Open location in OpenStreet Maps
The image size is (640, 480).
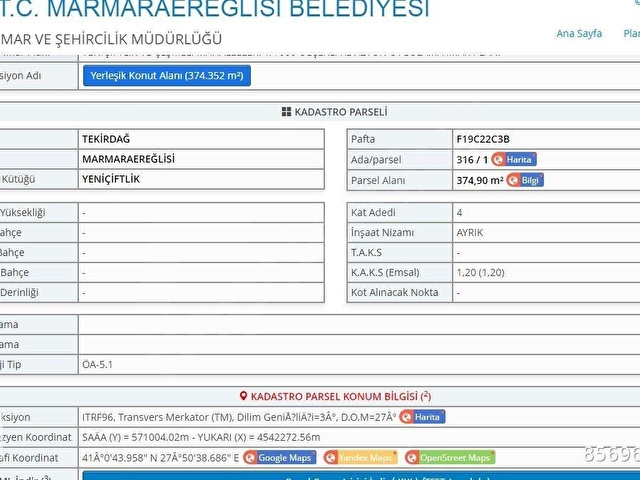pos(450,458)
